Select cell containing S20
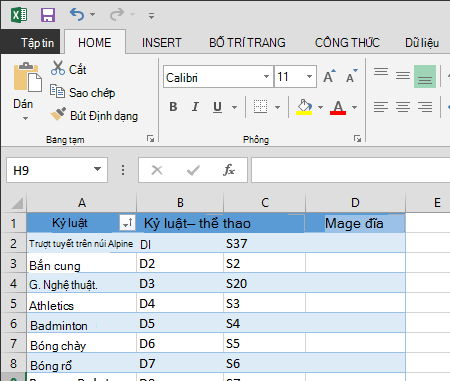This screenshot has width=450, height=381. [264, 283]
